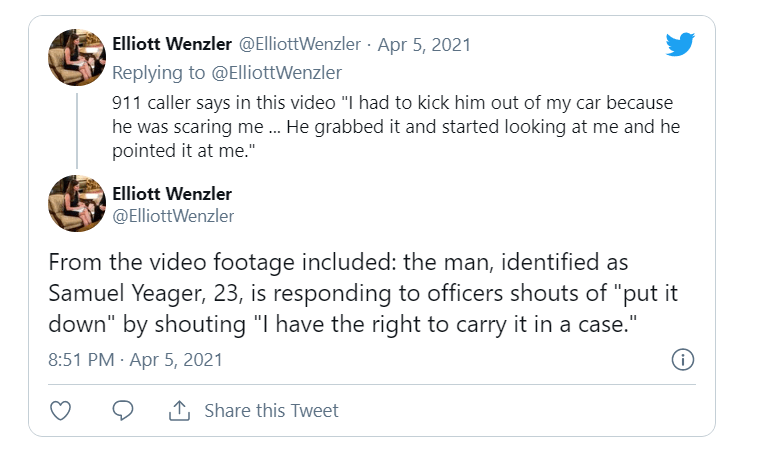Click the Twitter bird logo
The height and width of the screenshot is (465, 775).
(x=680, y=44)
